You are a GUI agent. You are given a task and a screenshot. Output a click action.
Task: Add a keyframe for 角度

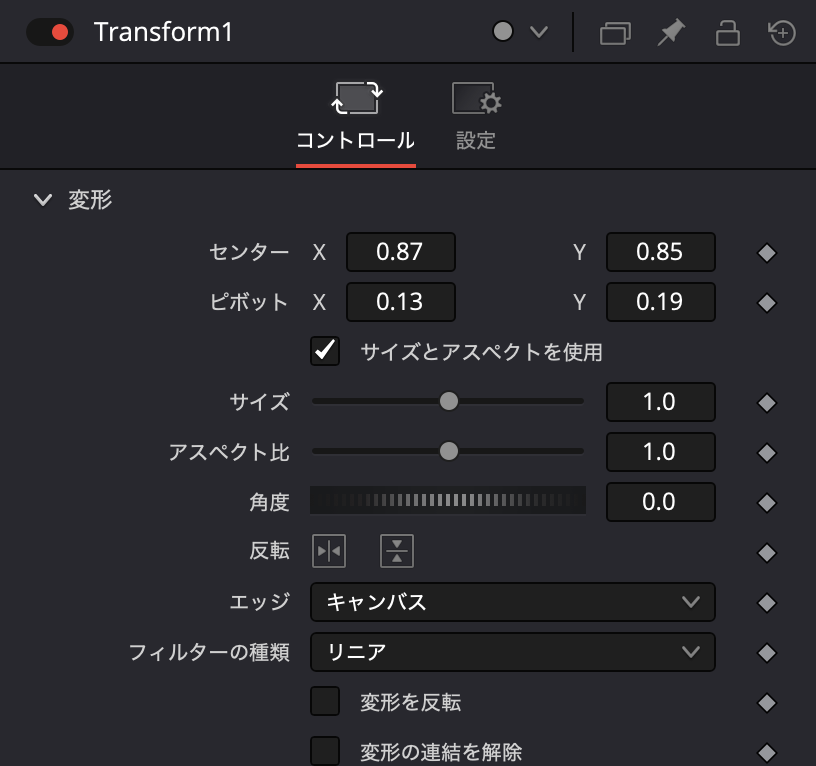coord(767,502)
